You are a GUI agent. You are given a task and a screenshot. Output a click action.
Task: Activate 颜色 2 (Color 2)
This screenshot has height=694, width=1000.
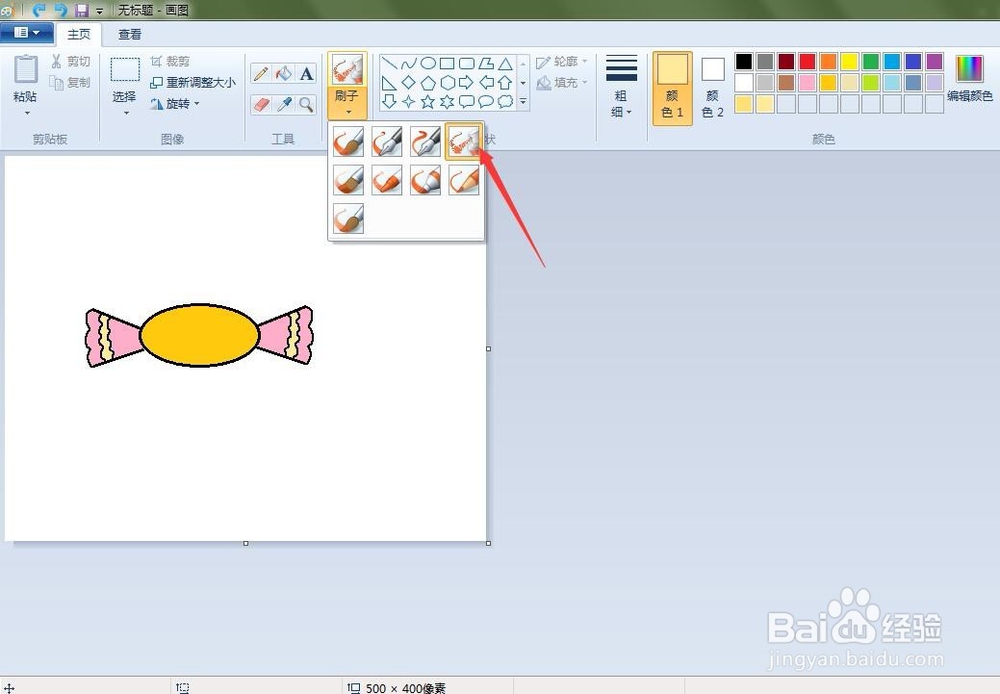click(x=712, y=88)
